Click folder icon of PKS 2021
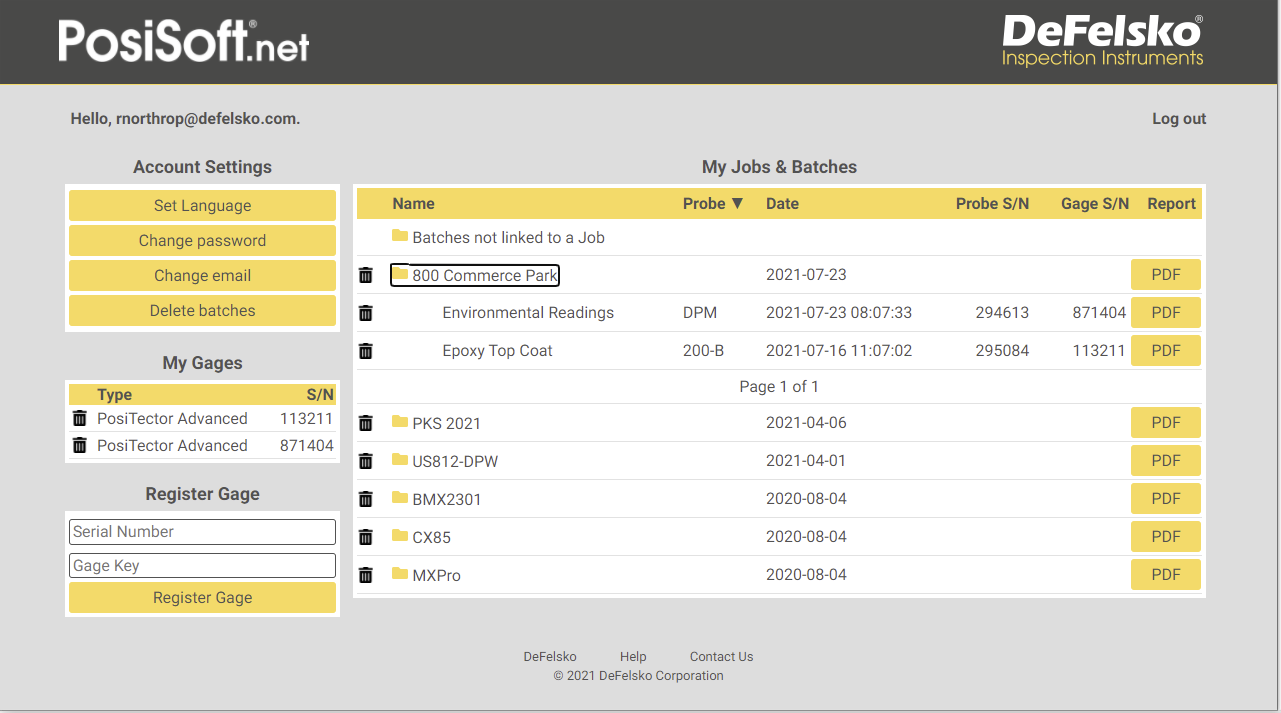The height and width of the screenshot is (713, 1281). 400,422
